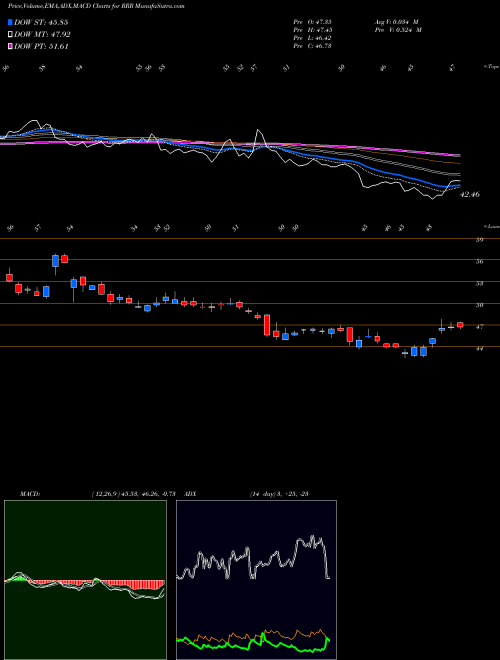Click the 44 price axis label
500x660 pixels.
pos(479,349)
